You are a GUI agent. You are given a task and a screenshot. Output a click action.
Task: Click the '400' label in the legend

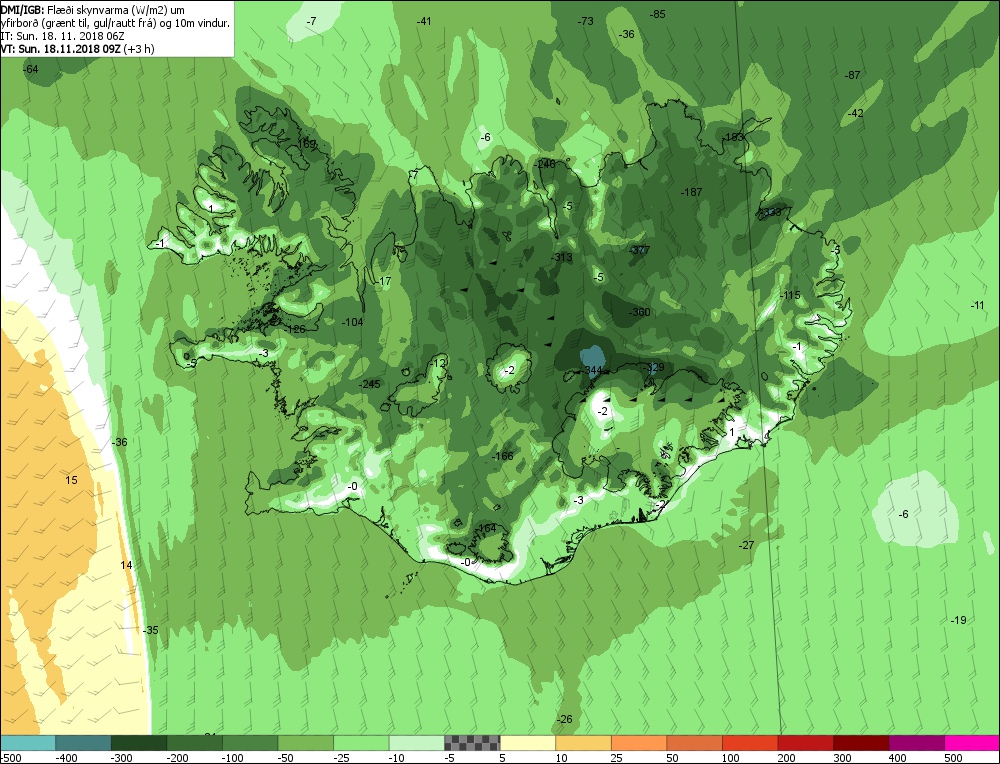point(897,758)
